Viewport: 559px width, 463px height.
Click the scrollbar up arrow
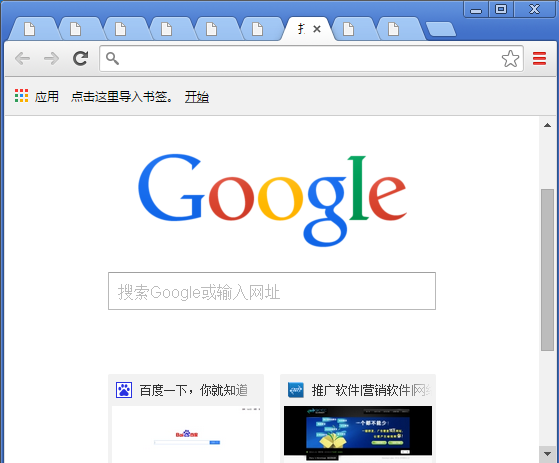547,125
